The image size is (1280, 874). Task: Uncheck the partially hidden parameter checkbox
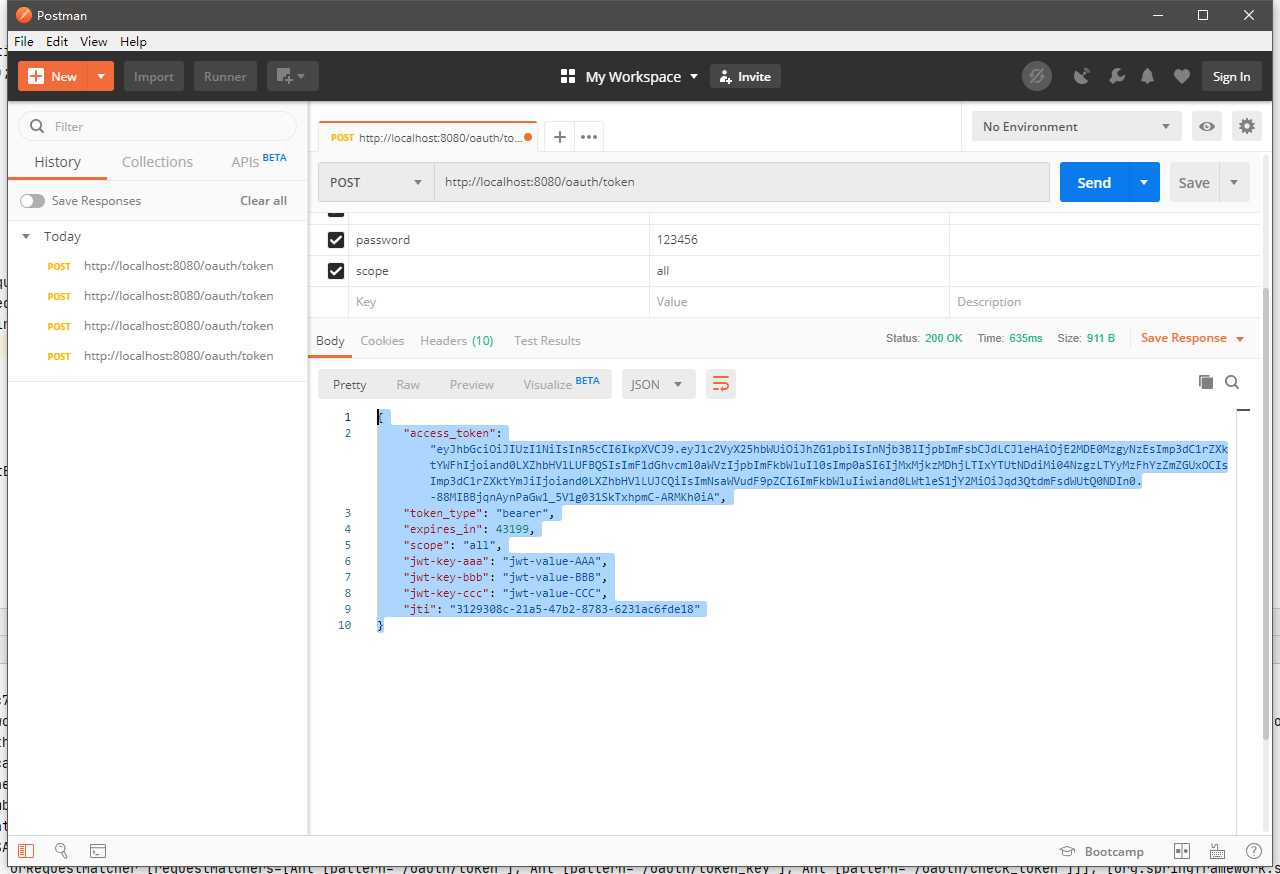[x=336, y=212]
